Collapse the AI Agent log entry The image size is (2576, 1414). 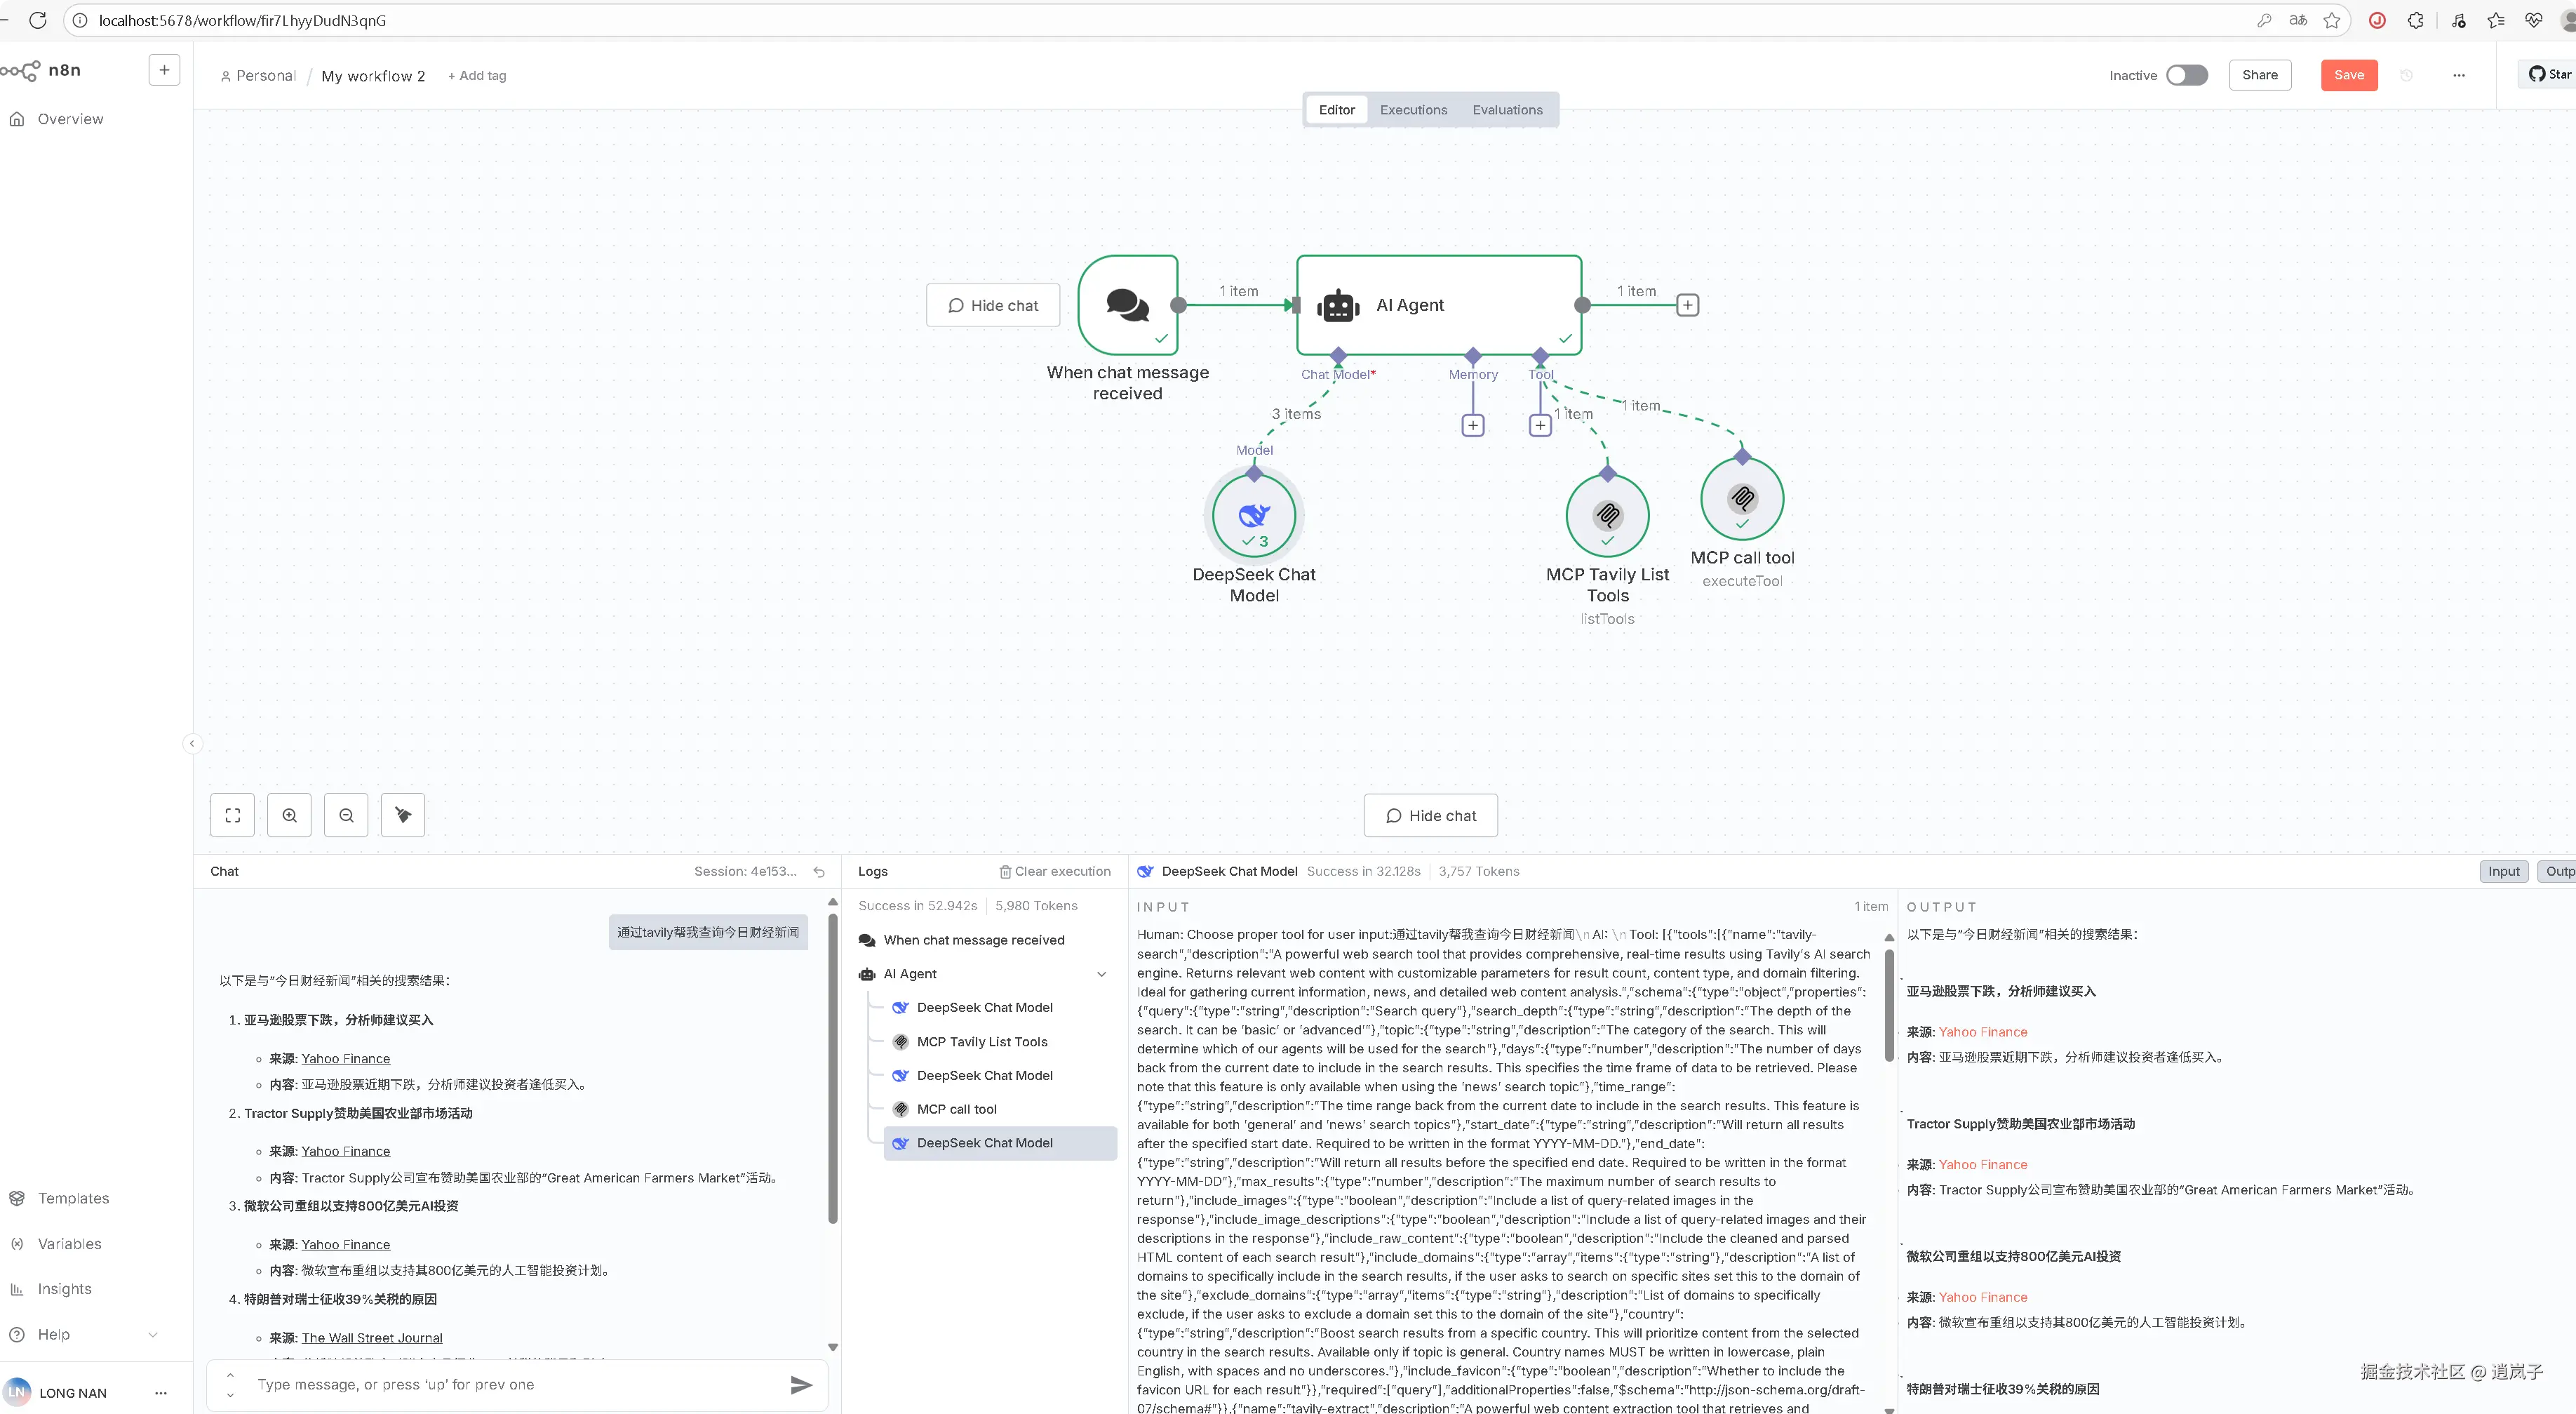tap(1101, 974)
